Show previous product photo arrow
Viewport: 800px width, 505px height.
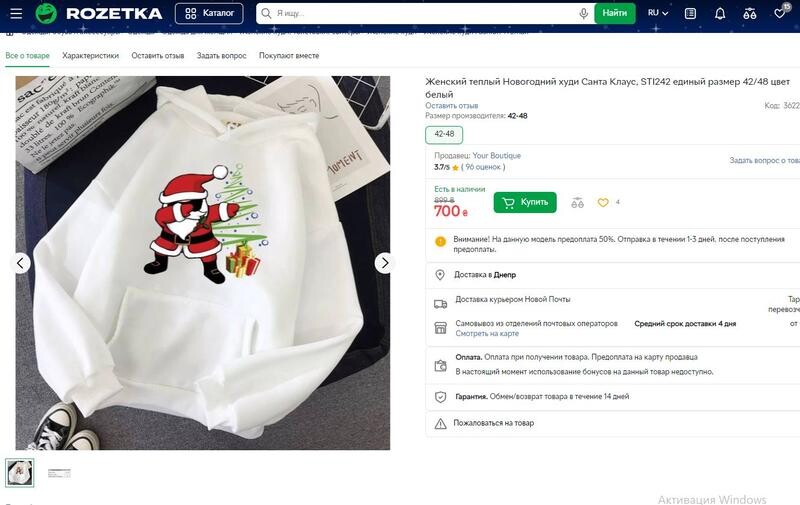coord(20,263)
